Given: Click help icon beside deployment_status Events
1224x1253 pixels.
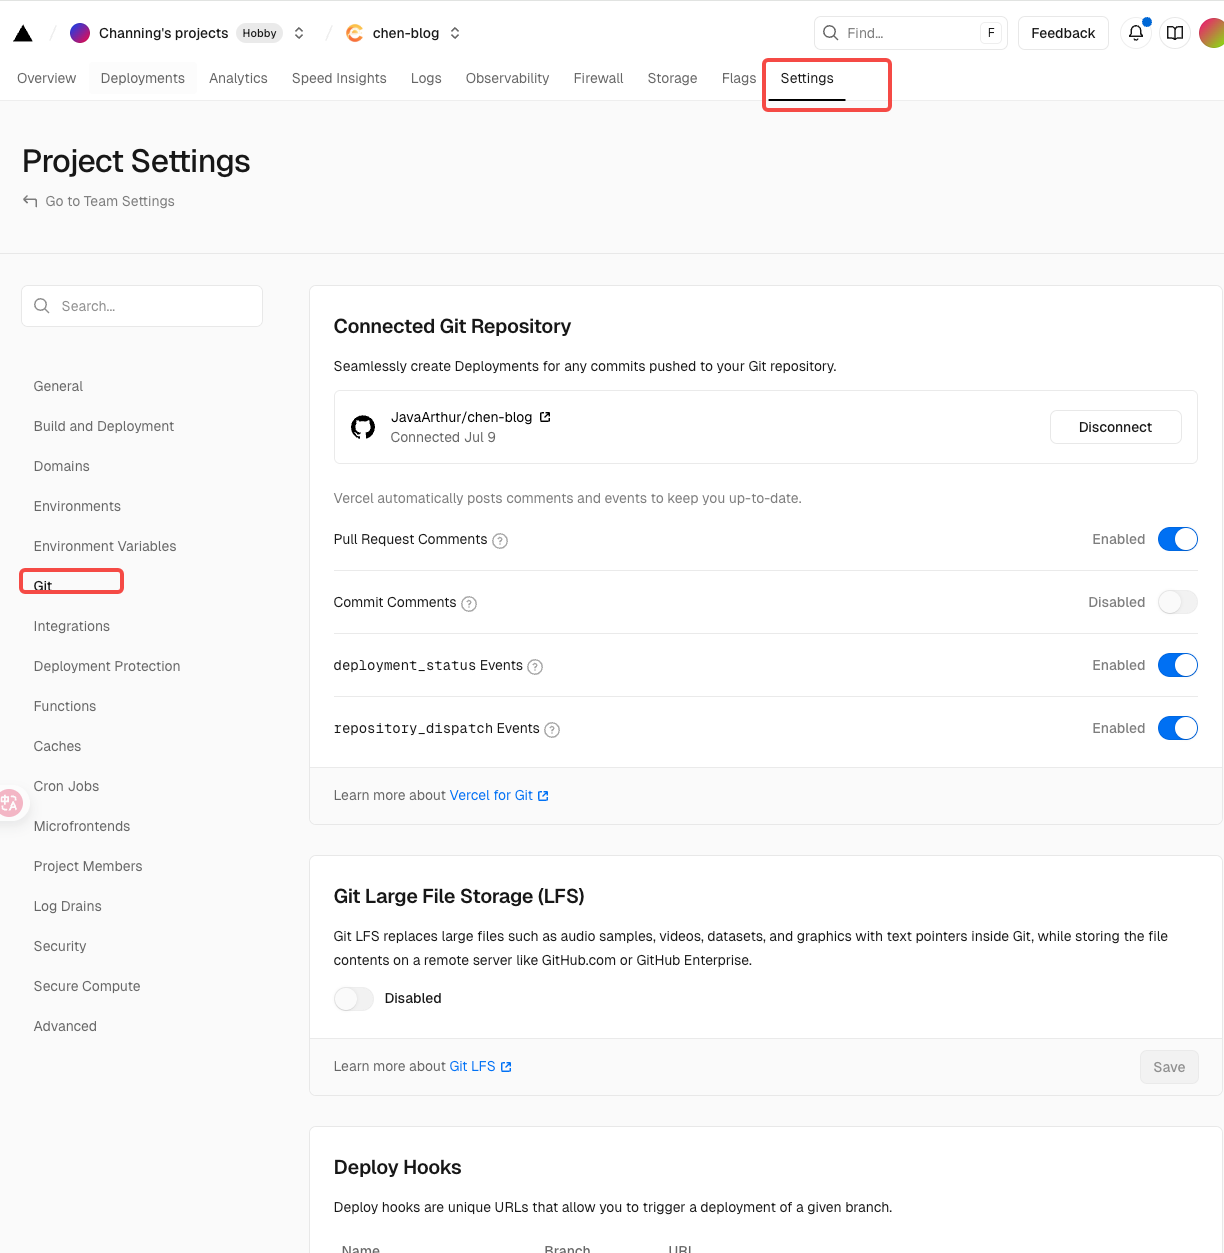Looking at the screenshot, I should [x=535, y=667].
